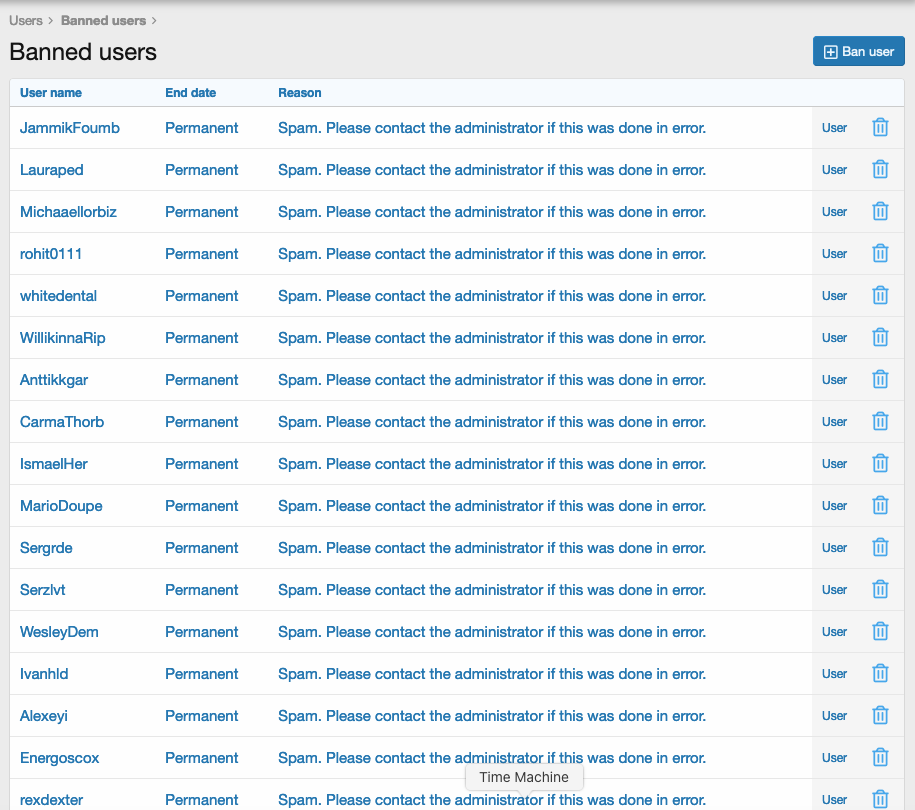Delete ban for JammikFoumb using trash icon
The image size is (915, 810).
pos(880,128)
